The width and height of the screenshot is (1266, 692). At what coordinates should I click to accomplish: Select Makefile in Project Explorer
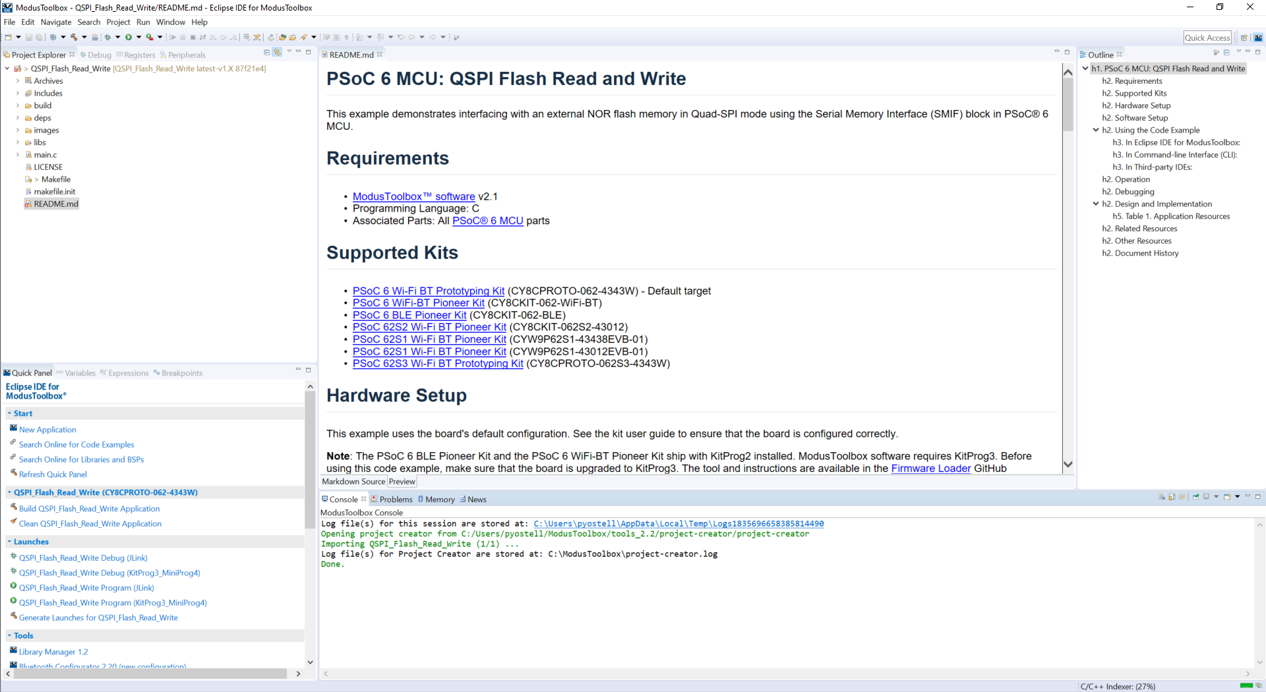[x=56, y=179]
